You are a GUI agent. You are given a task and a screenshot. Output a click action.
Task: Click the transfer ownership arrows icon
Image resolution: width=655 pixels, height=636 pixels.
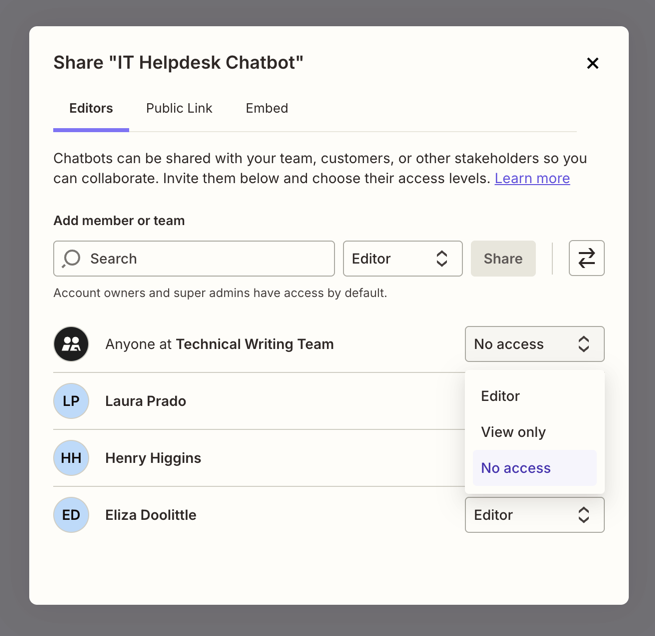[586, 258]
